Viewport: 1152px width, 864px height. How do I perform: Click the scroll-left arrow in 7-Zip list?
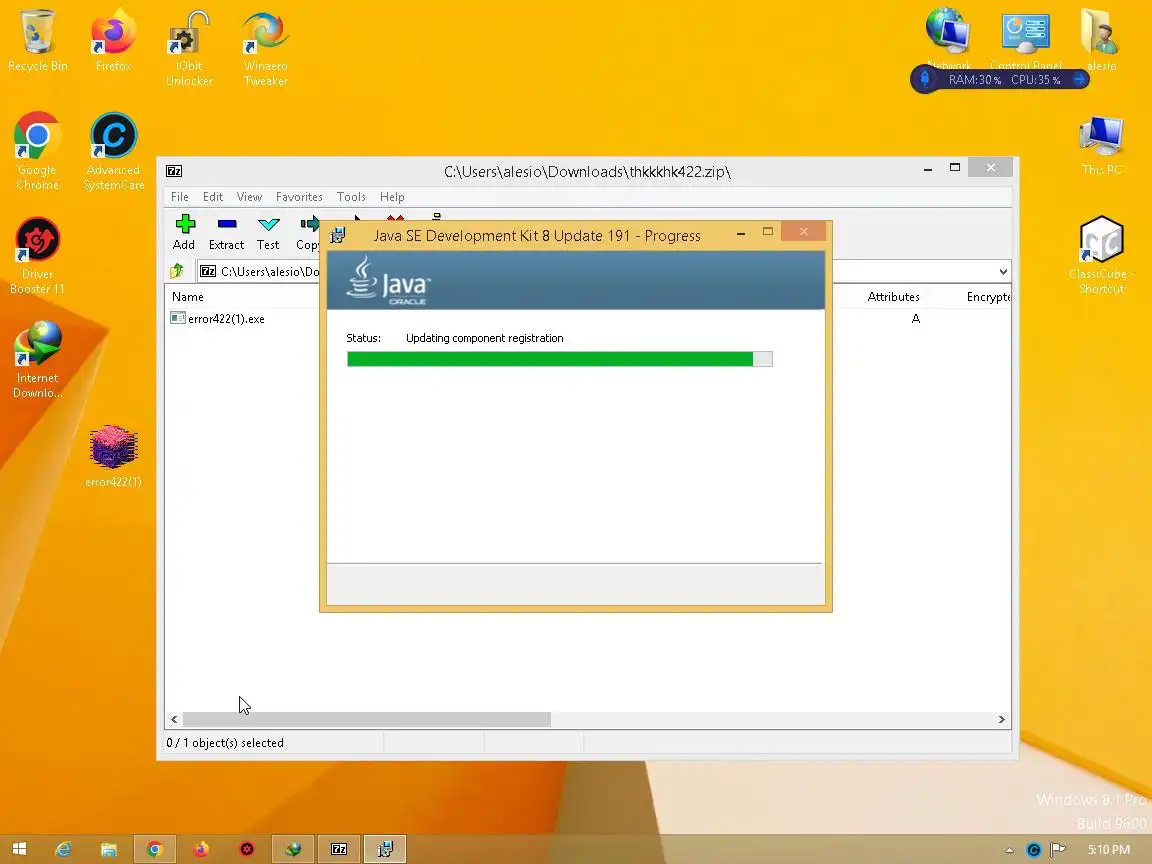(174, 719)
